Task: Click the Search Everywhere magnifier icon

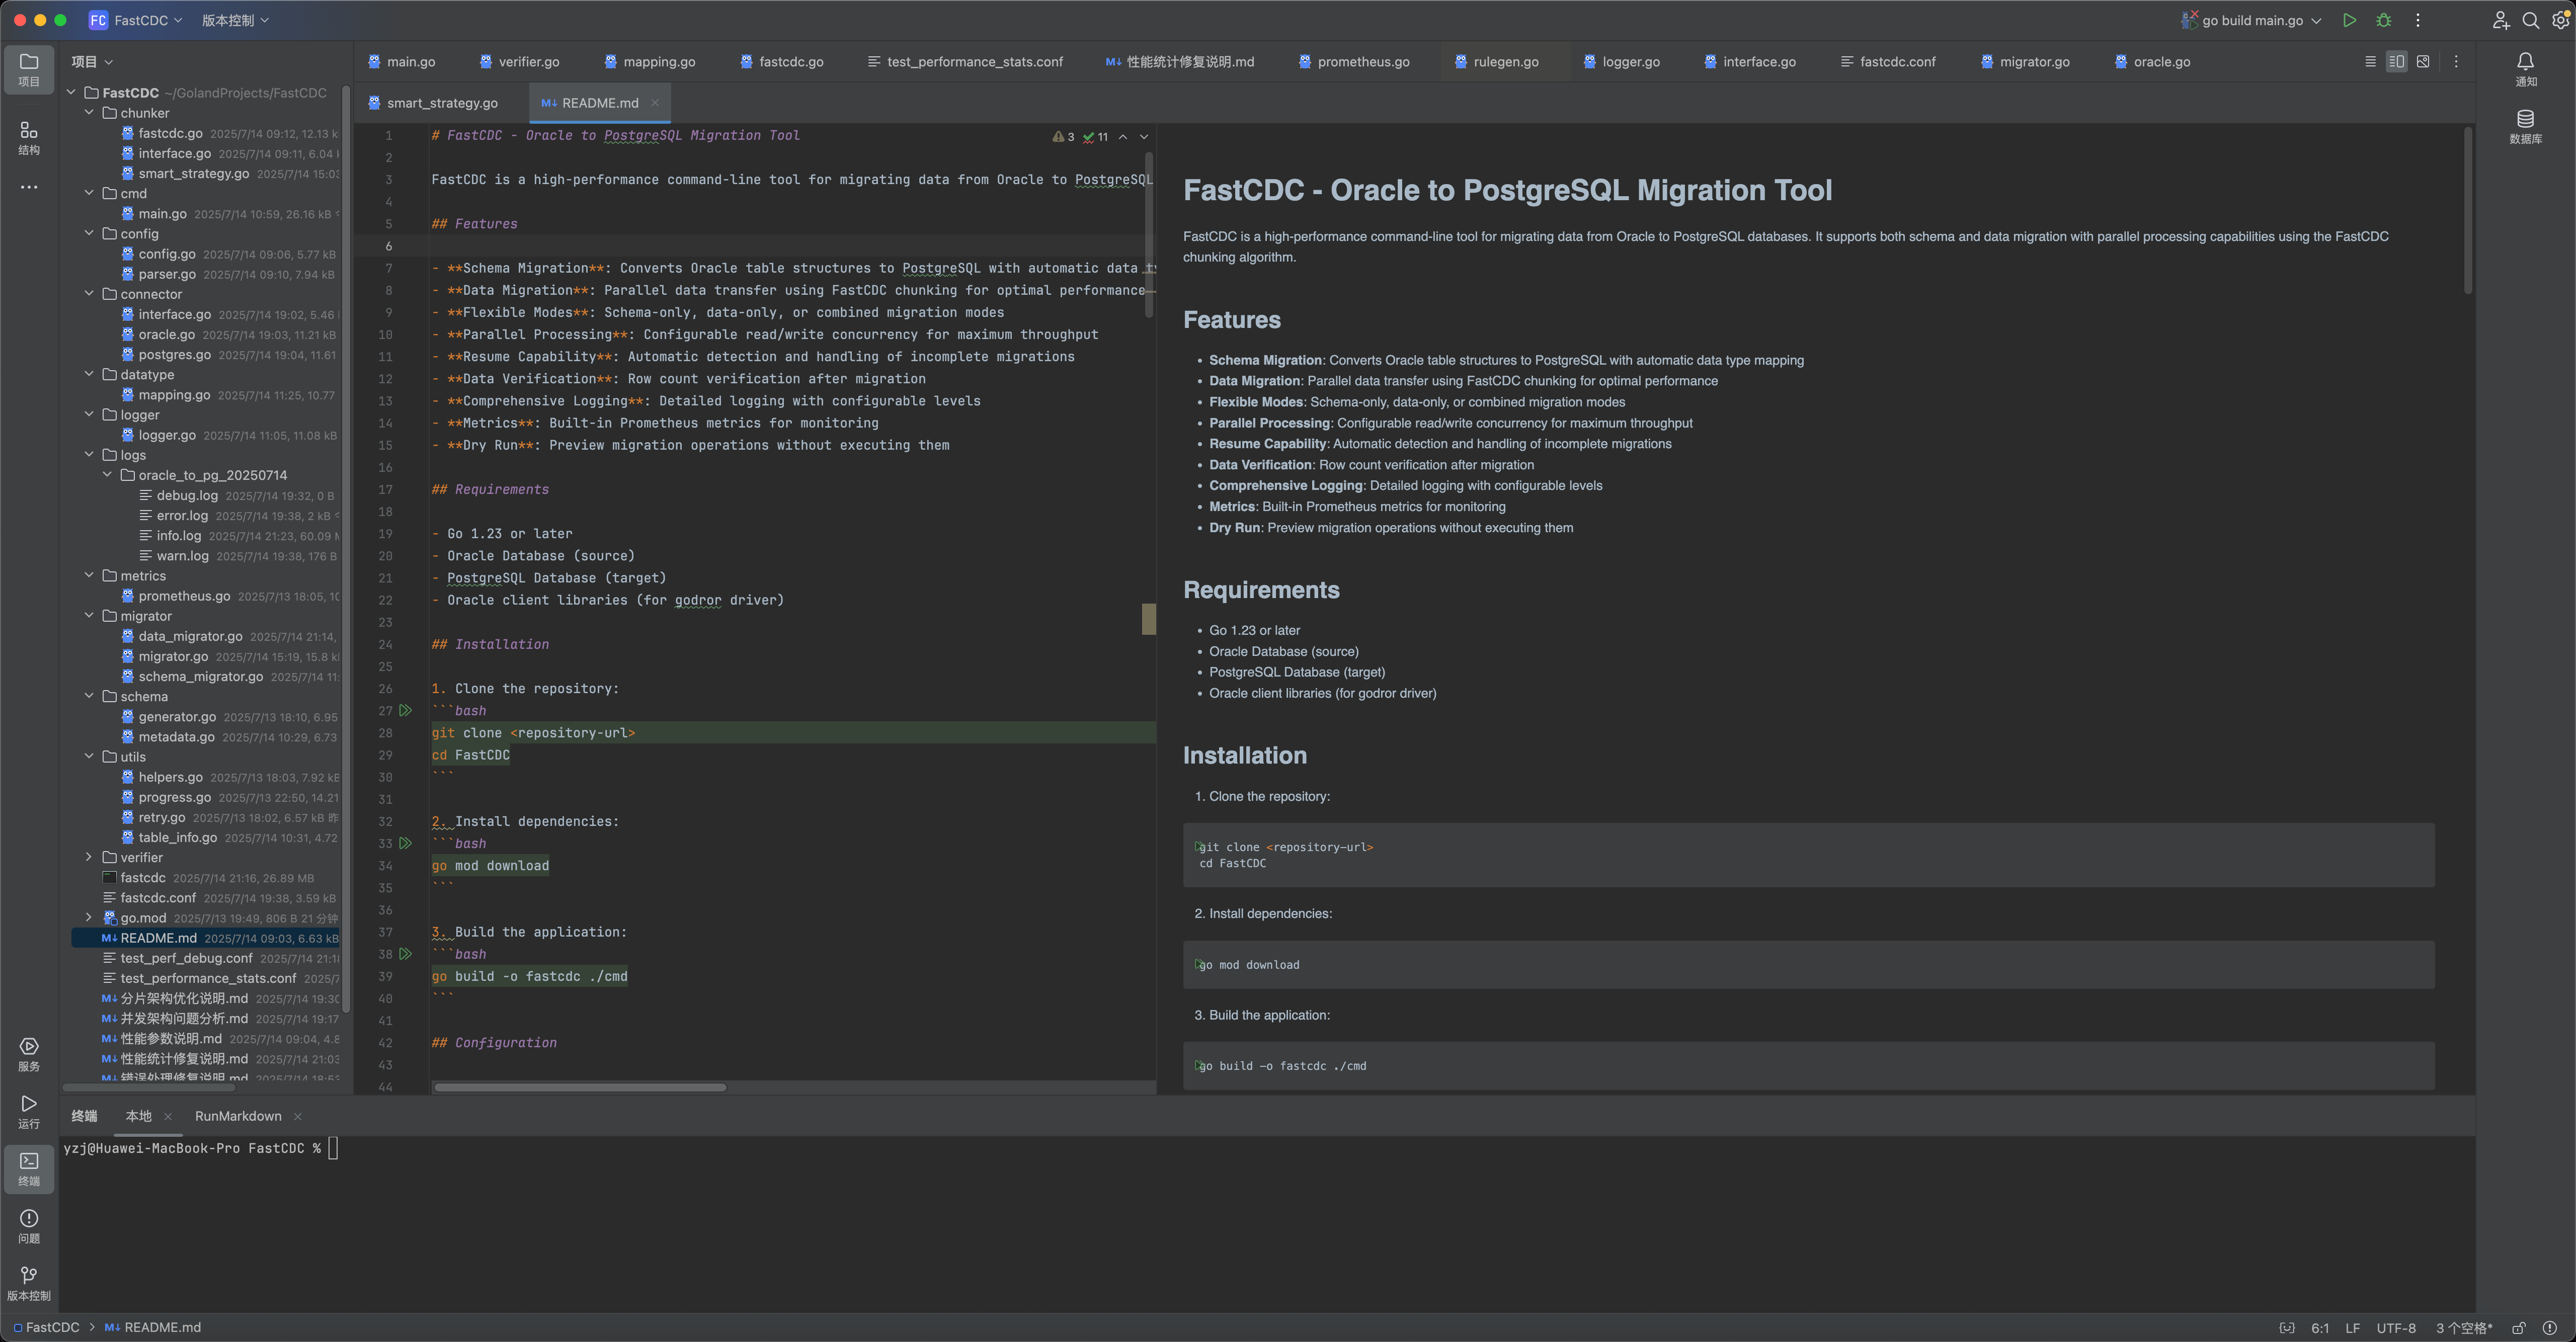Action: [2531, 20]
